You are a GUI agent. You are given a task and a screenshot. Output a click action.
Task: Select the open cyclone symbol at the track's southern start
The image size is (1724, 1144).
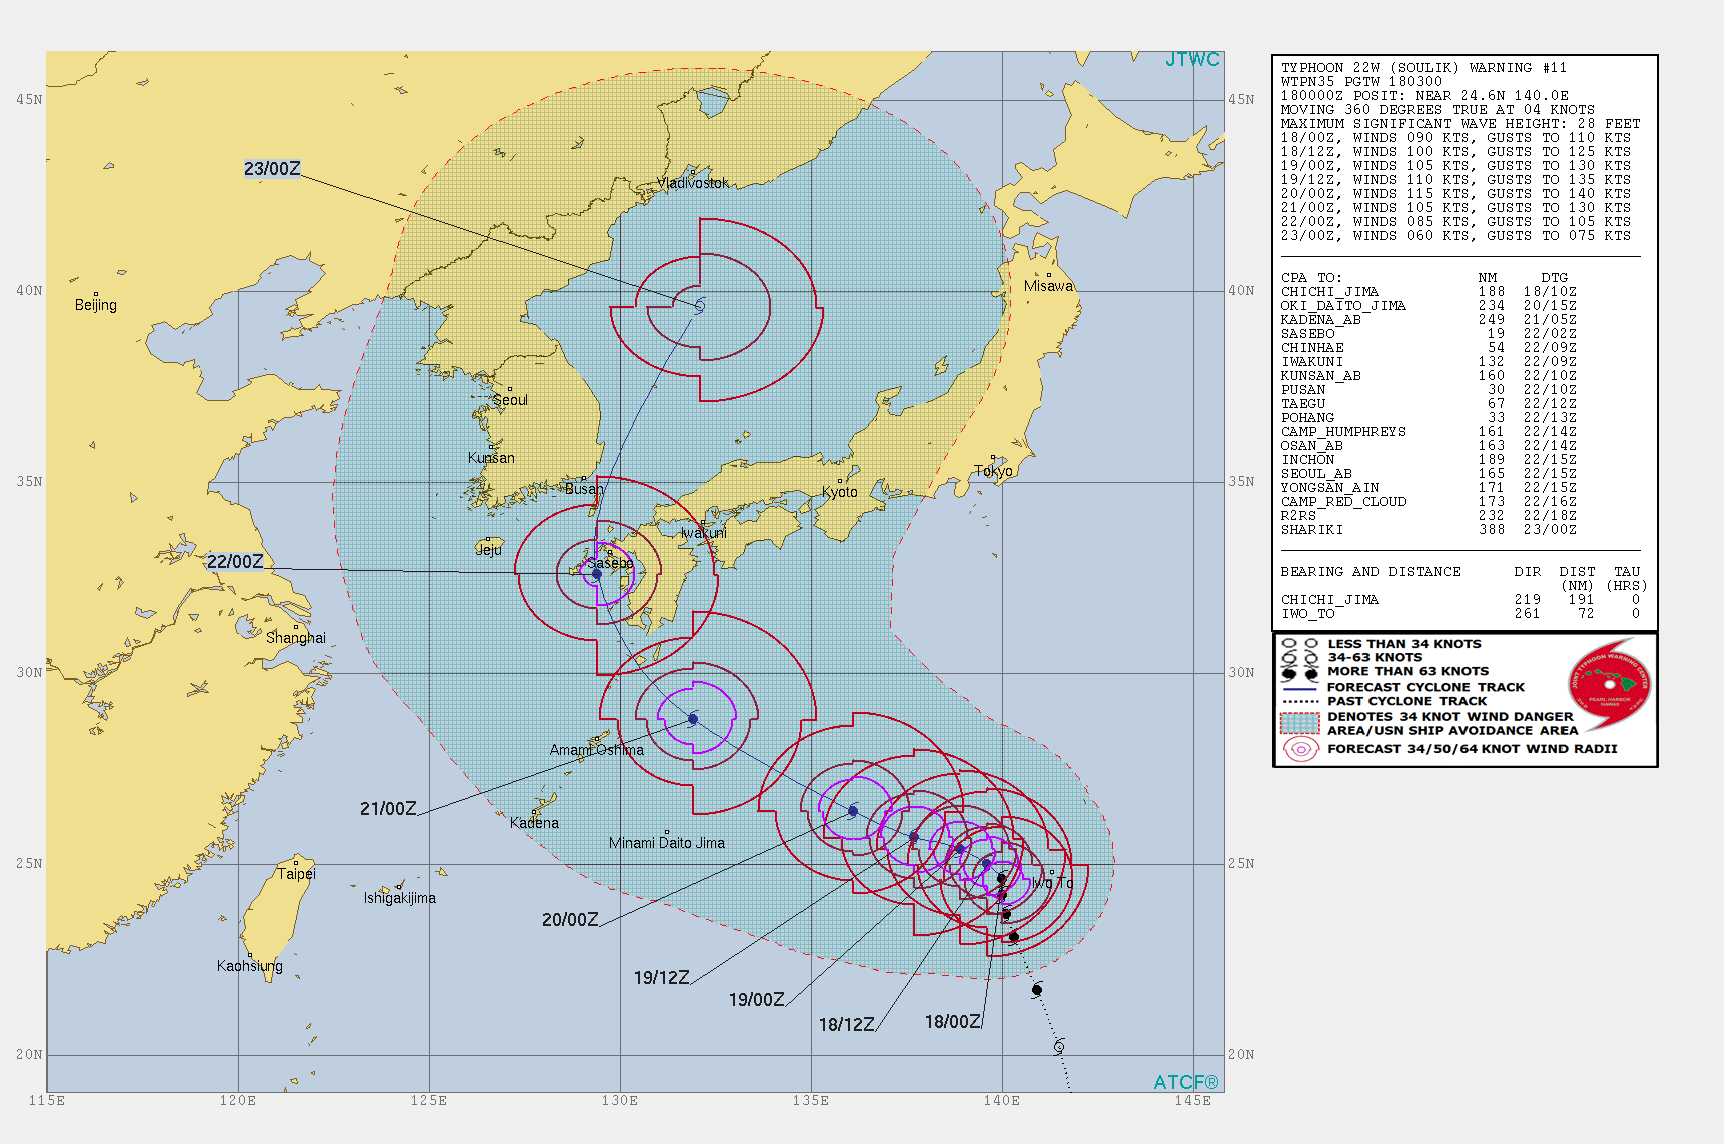coord(1059,1046)
